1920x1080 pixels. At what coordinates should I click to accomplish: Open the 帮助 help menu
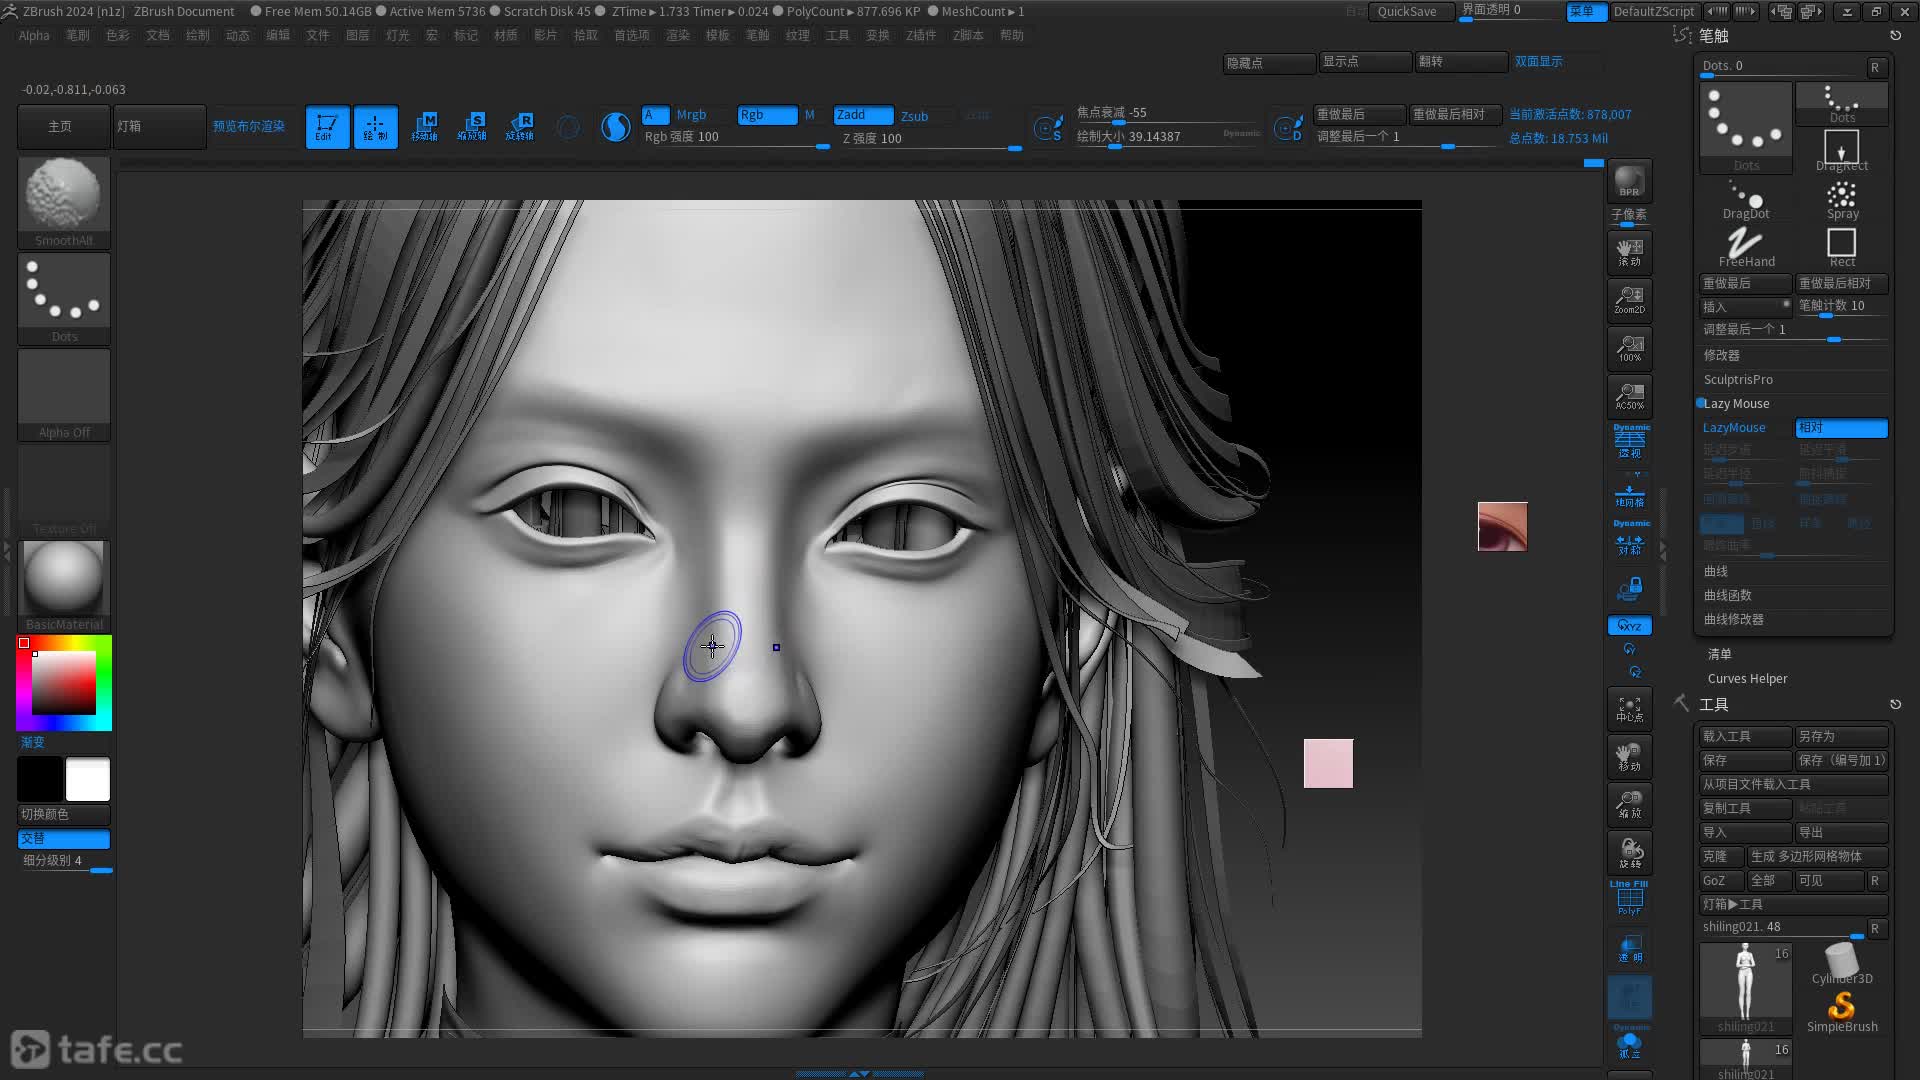[x=1012, y=35]
